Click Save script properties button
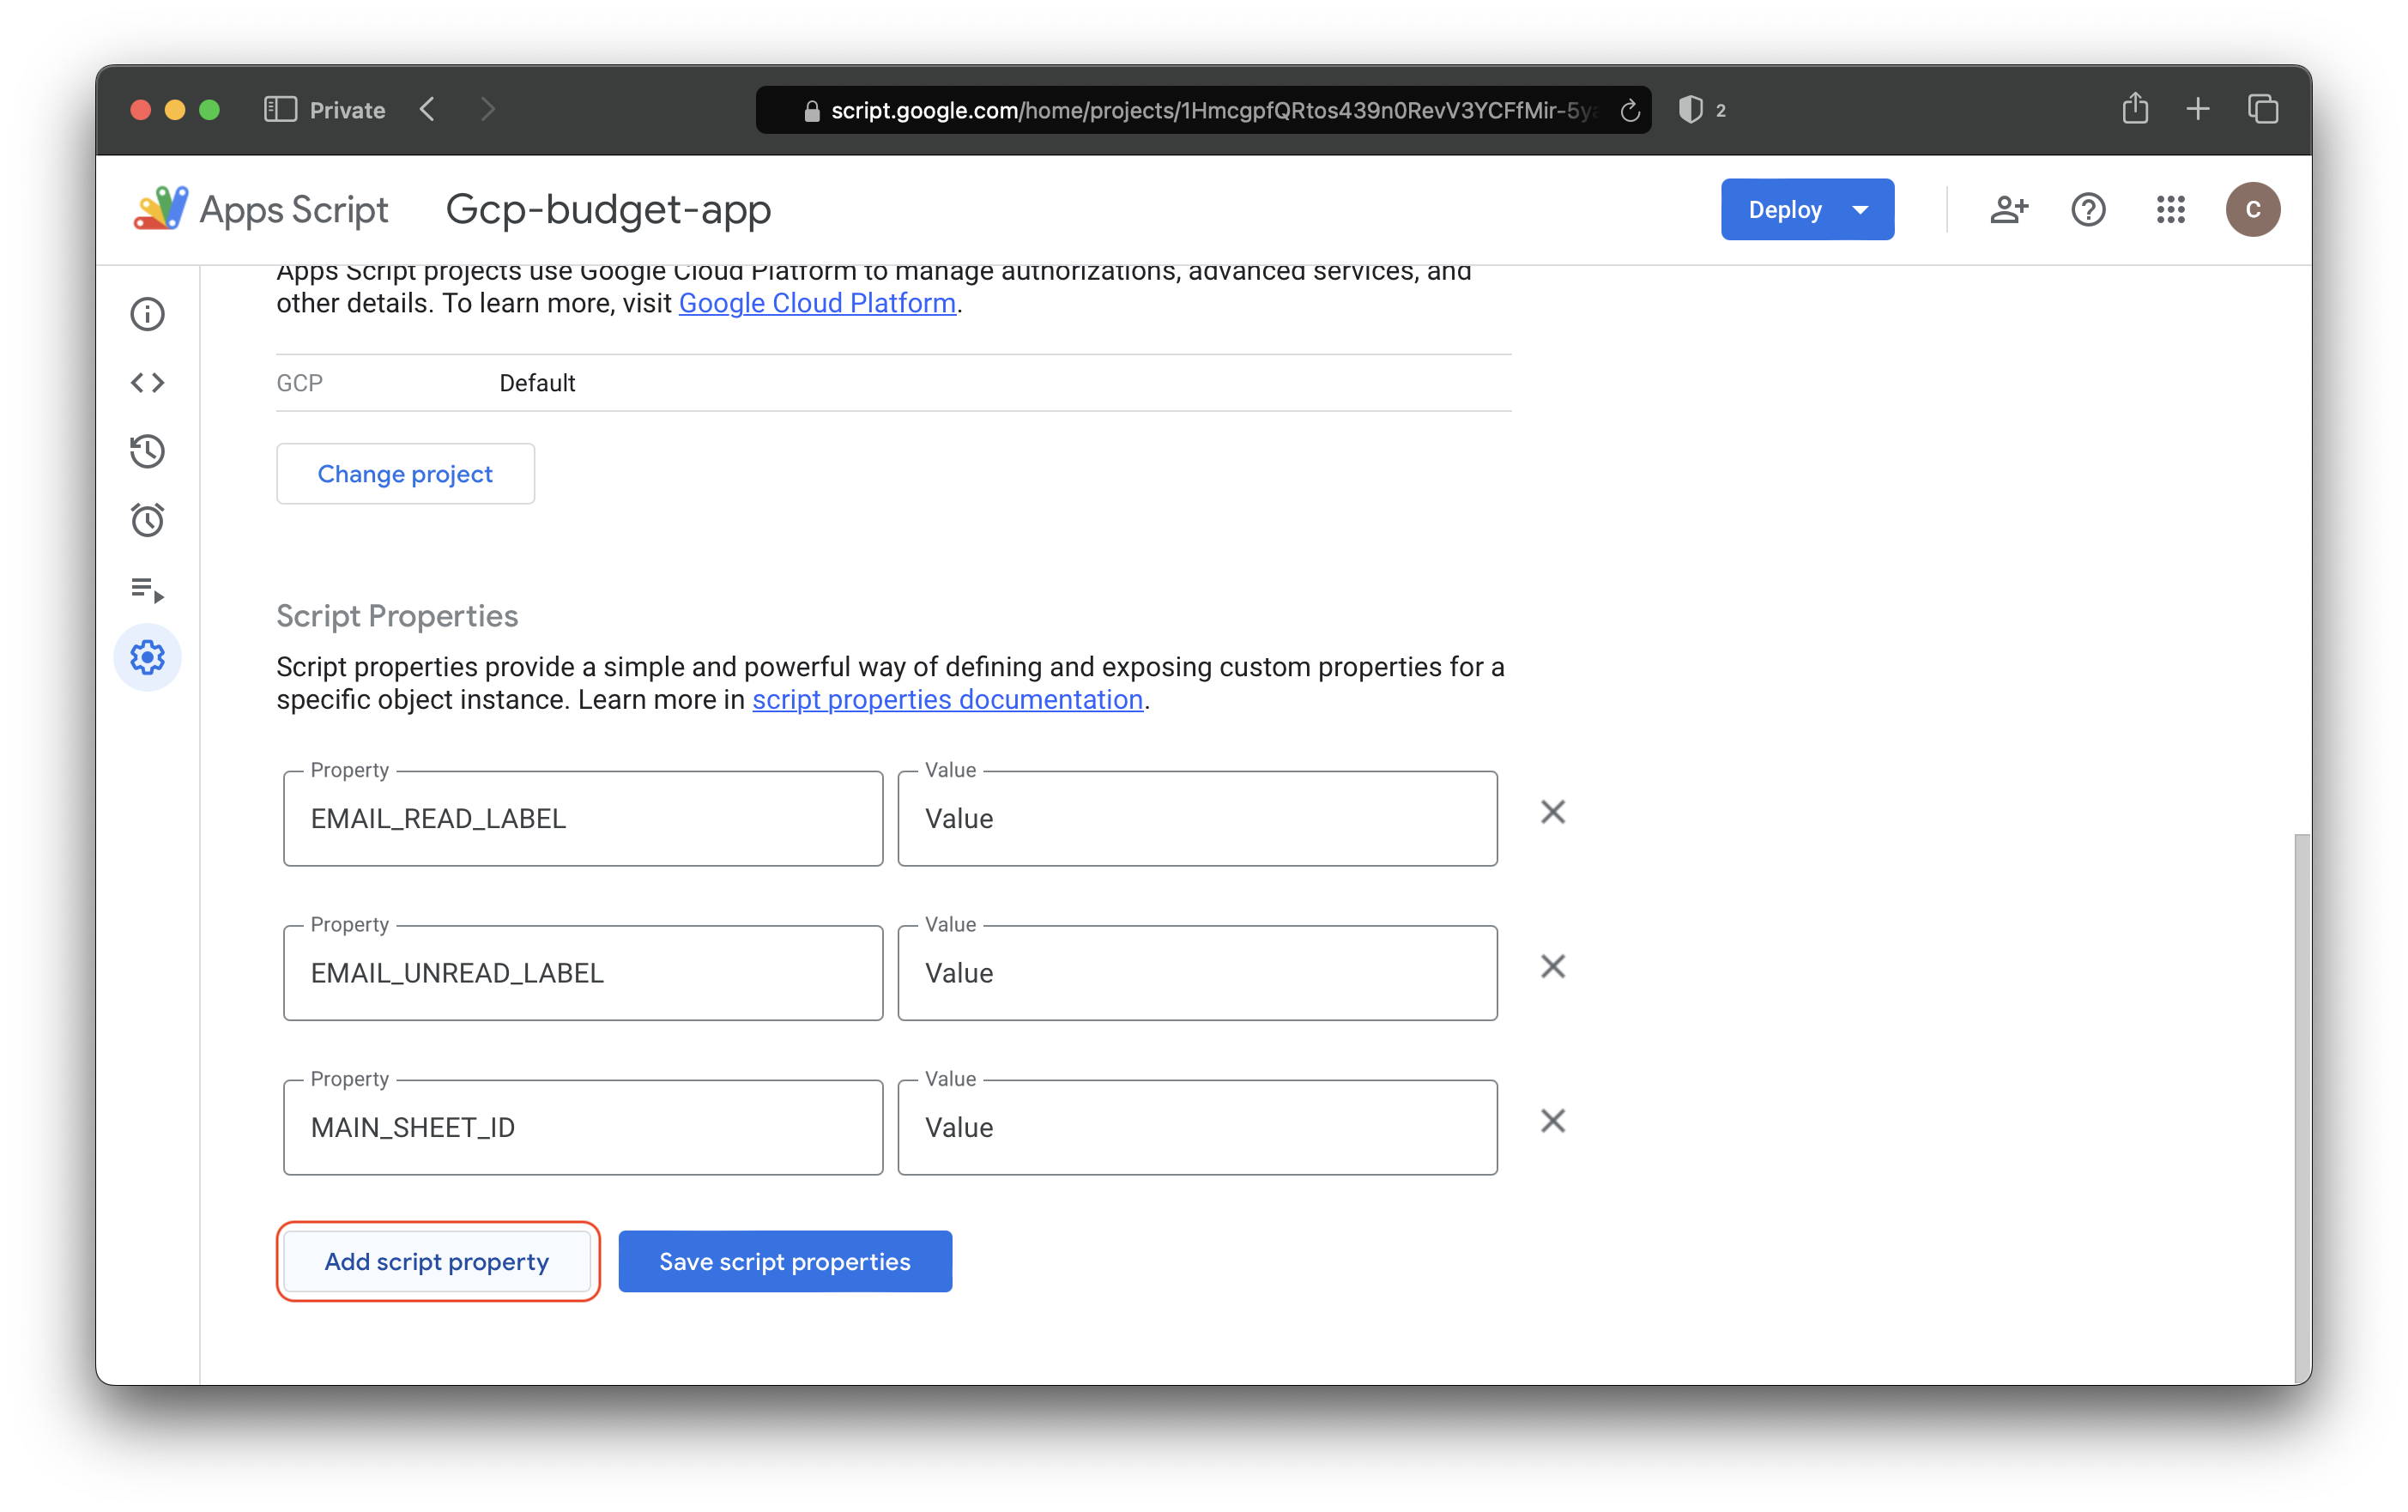This screenshot has height=1512, width=2408. coord(784,1261)
